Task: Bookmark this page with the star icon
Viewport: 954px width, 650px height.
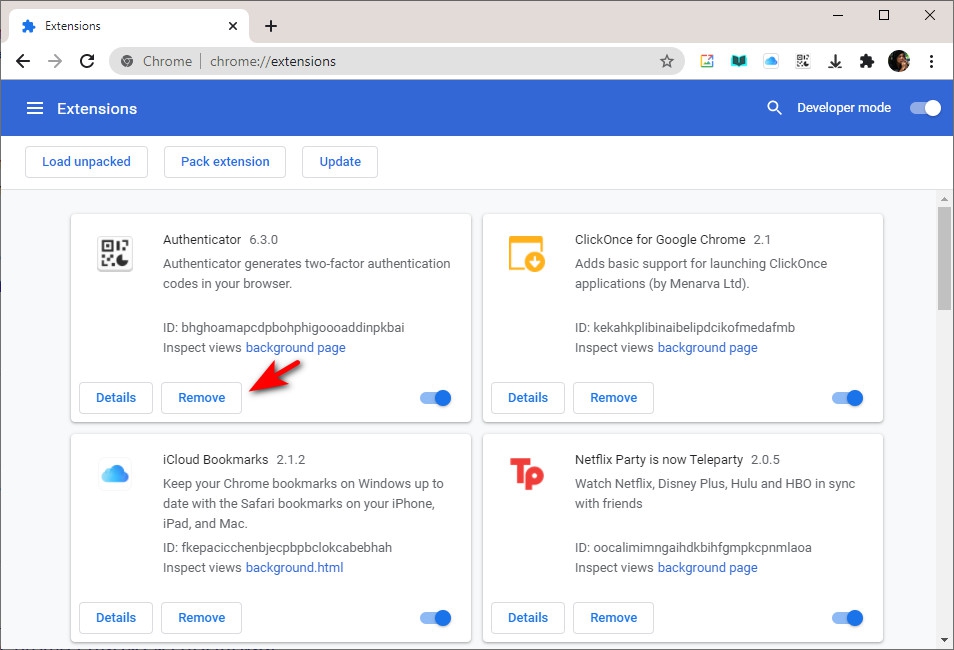Action: coord(667,61)
